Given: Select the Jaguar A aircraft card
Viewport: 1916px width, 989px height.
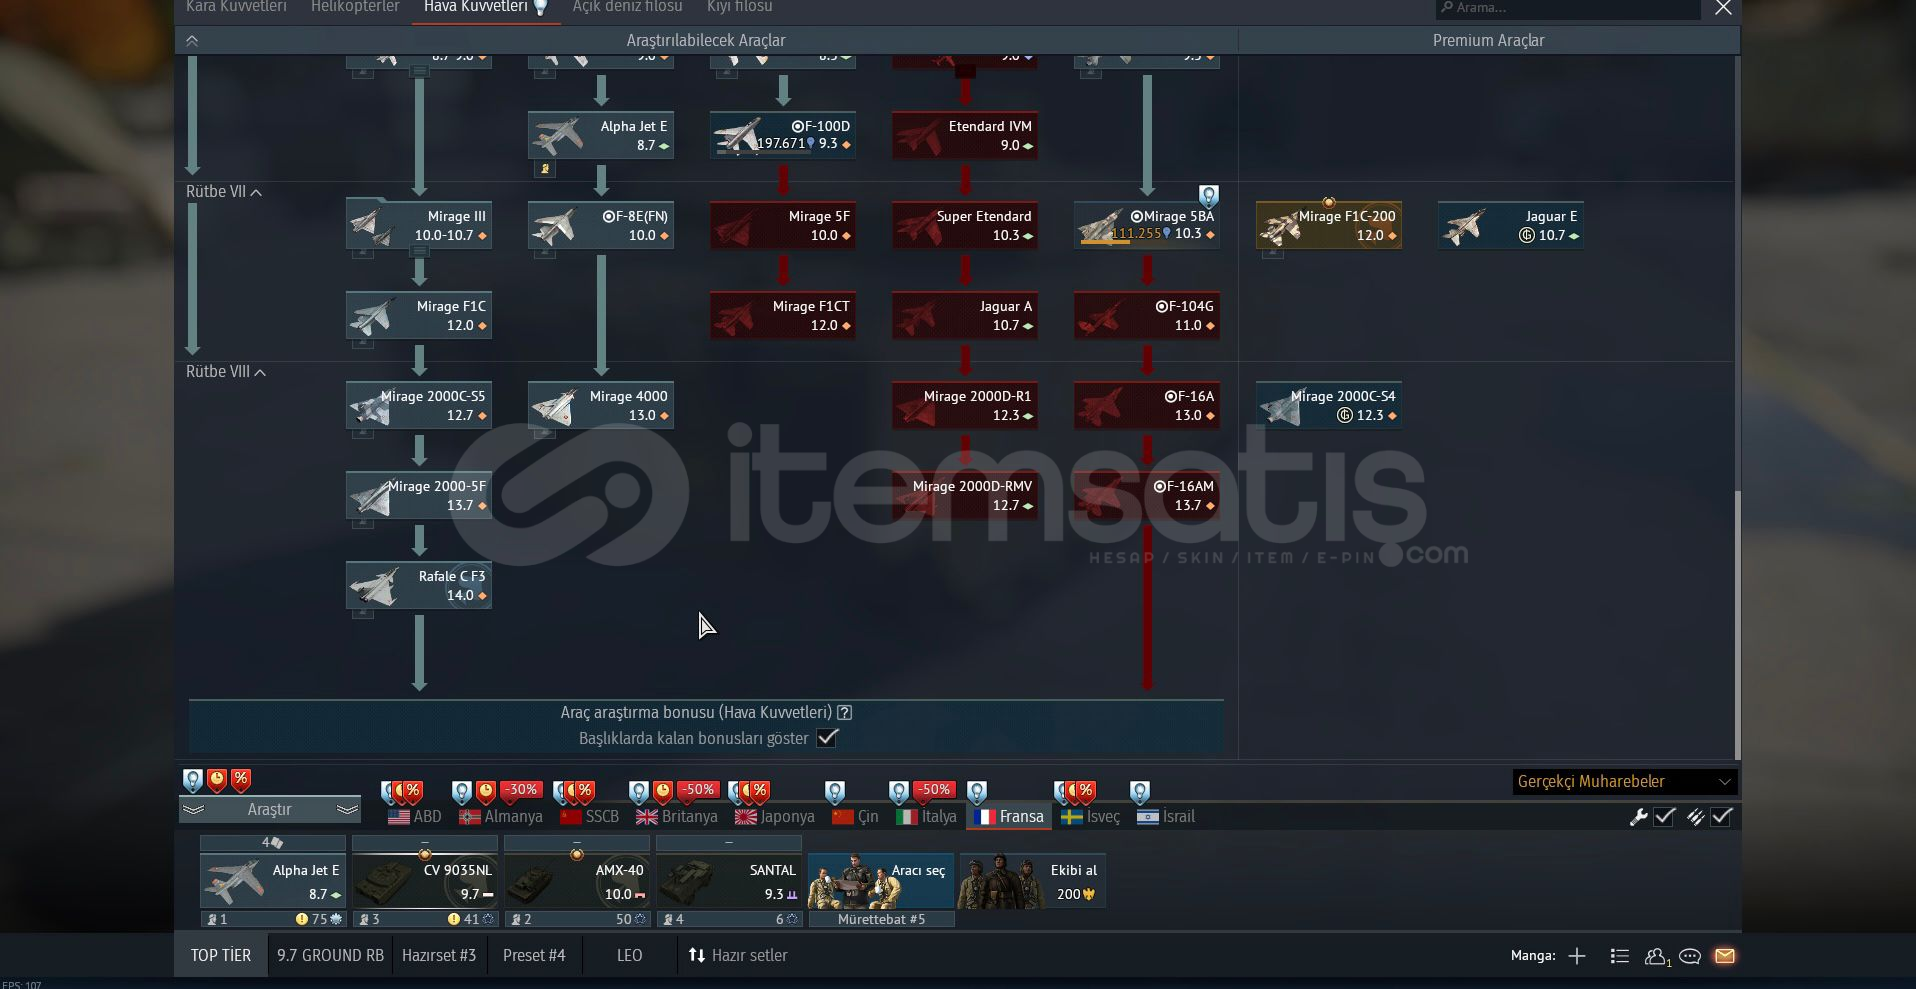Looking at the screenshot, I should 965,315.
